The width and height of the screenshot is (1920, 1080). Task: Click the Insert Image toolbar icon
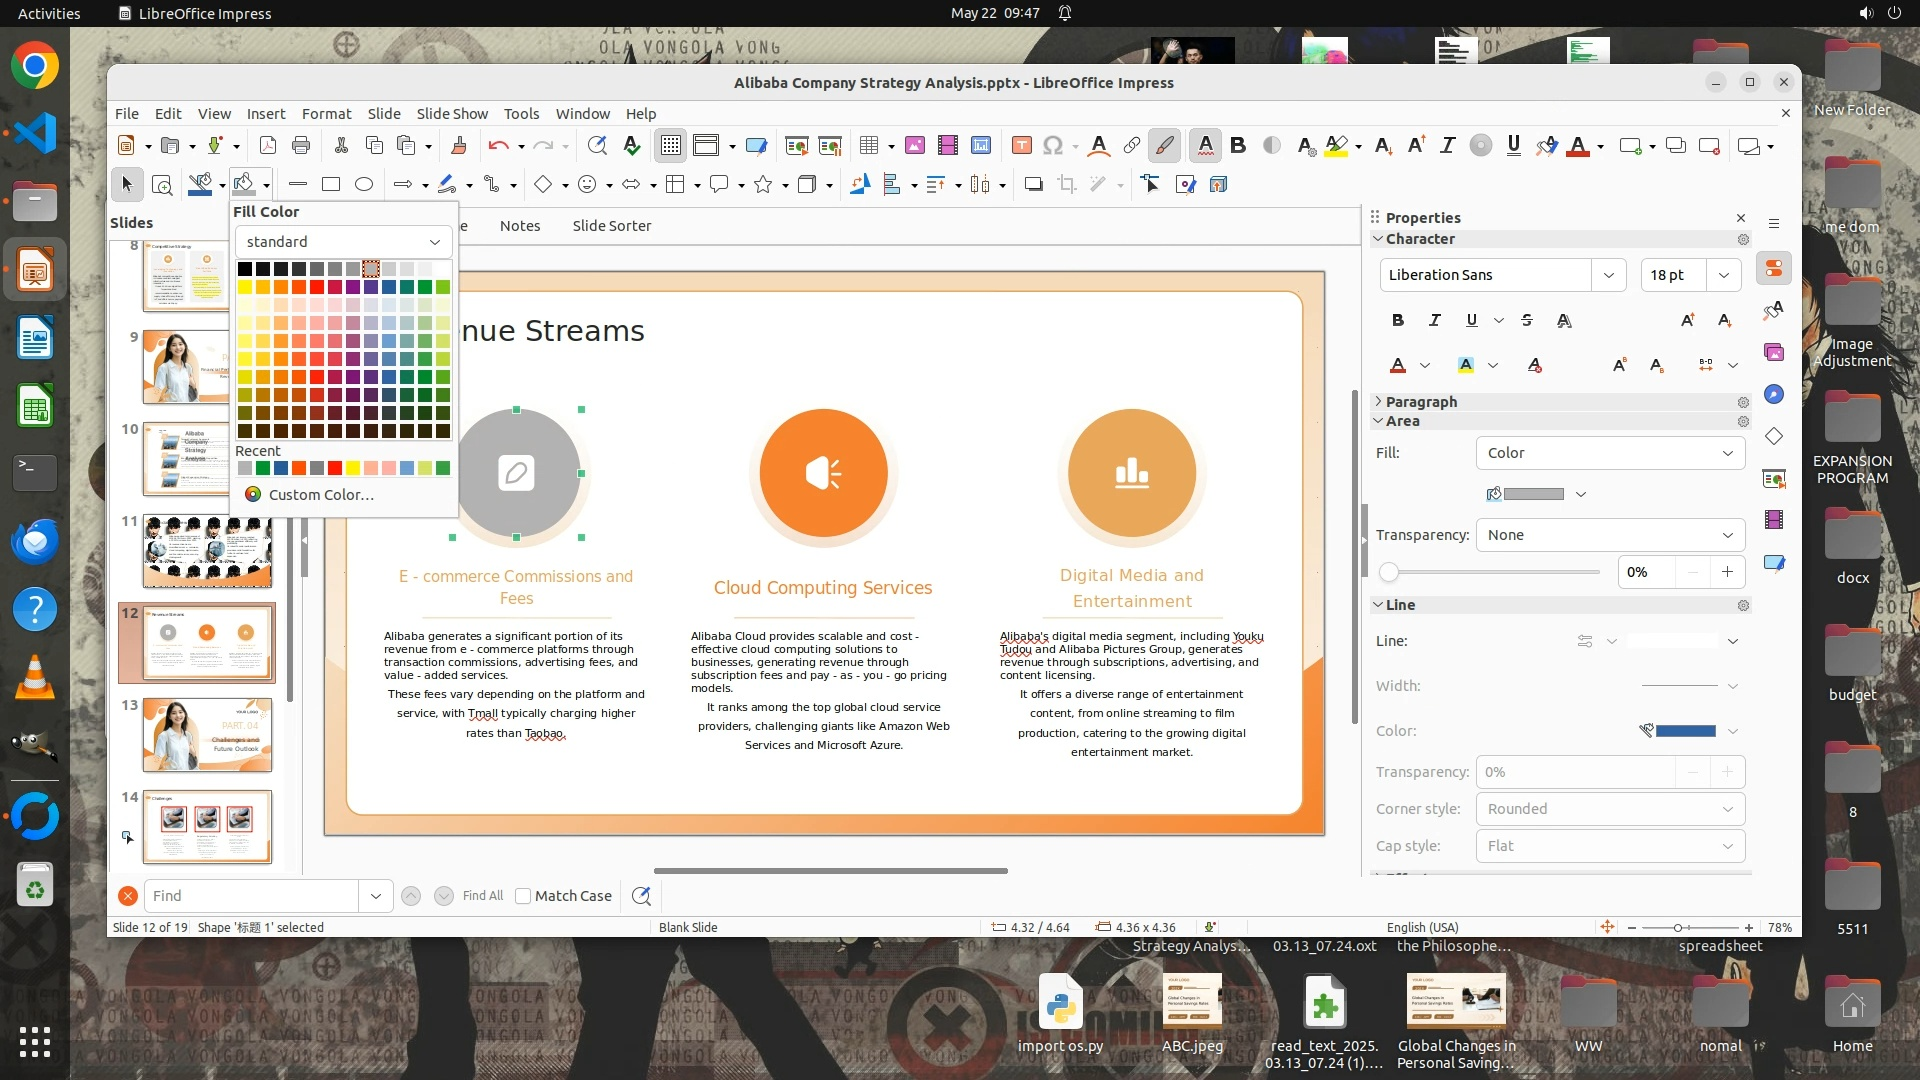click(914, 146)
